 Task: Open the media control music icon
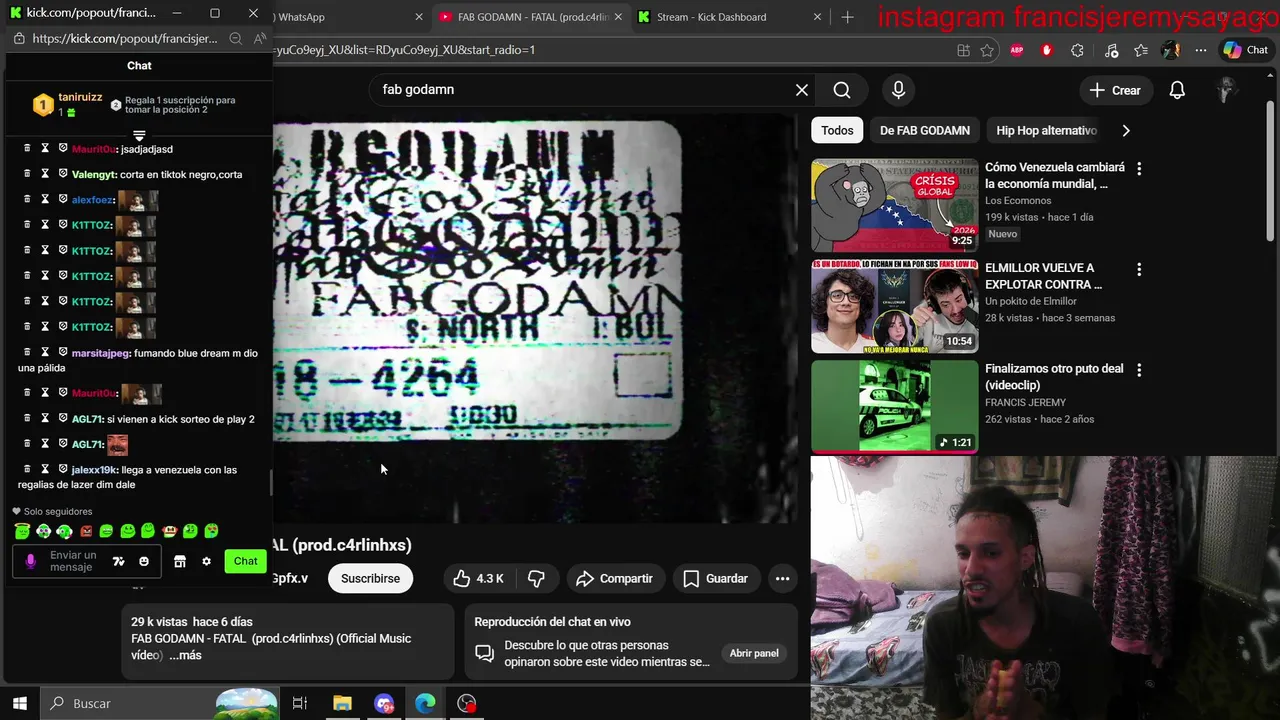click(x=1111, y=50)
